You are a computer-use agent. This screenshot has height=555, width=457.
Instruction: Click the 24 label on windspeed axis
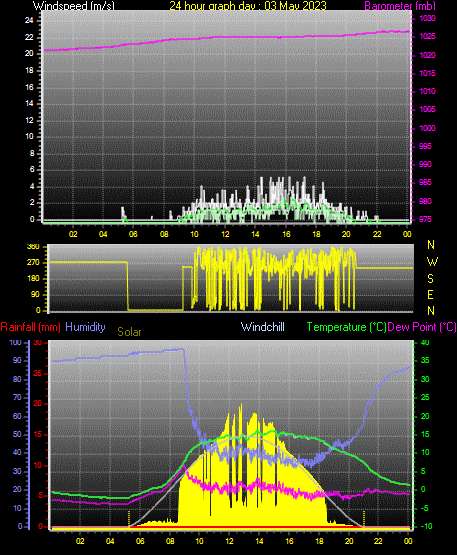(x=29, y=21)
